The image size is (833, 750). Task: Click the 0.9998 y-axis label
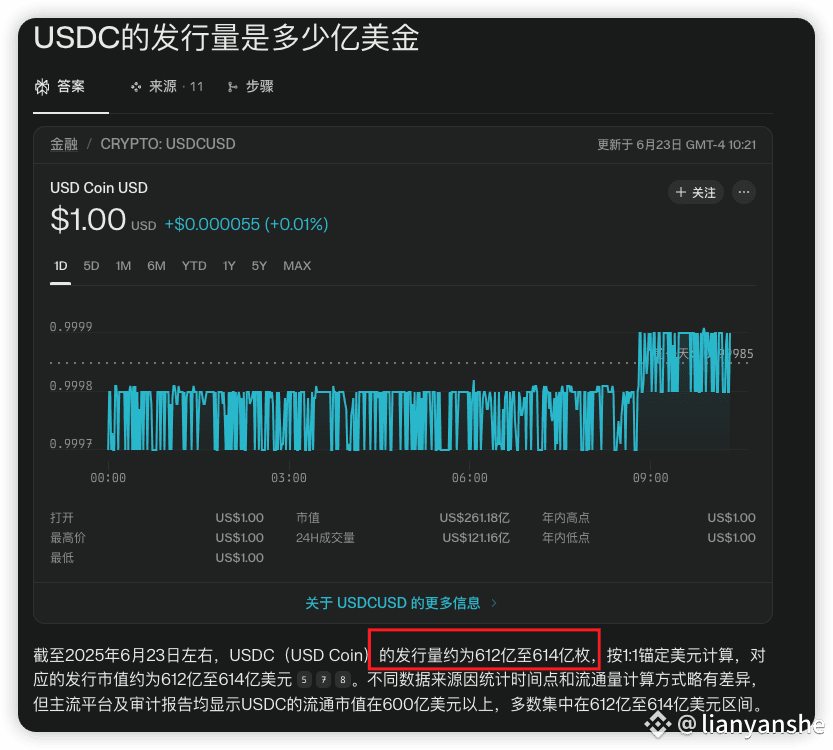[71, 386]
